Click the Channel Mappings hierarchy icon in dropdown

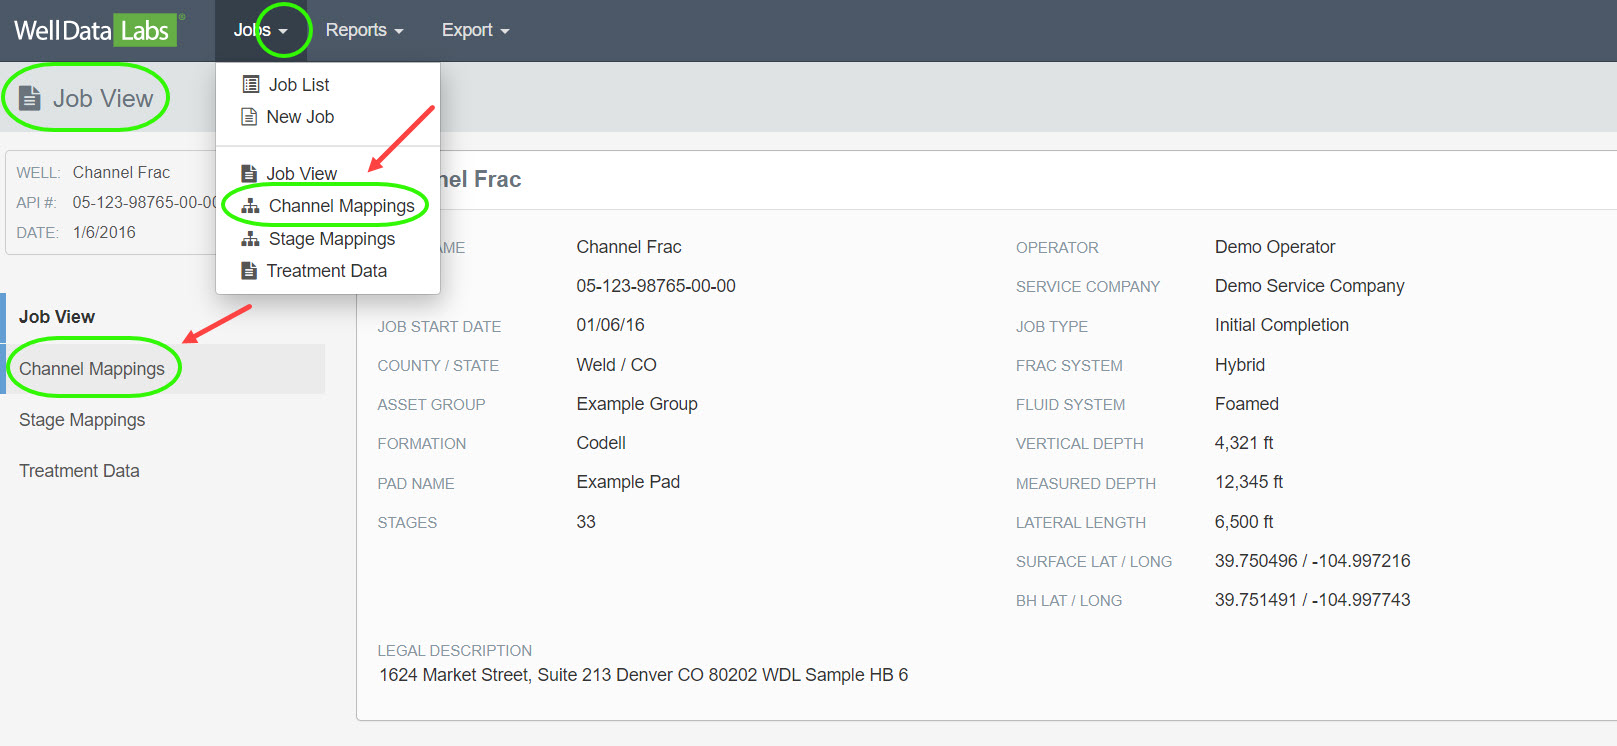click(x=251, y=206)
